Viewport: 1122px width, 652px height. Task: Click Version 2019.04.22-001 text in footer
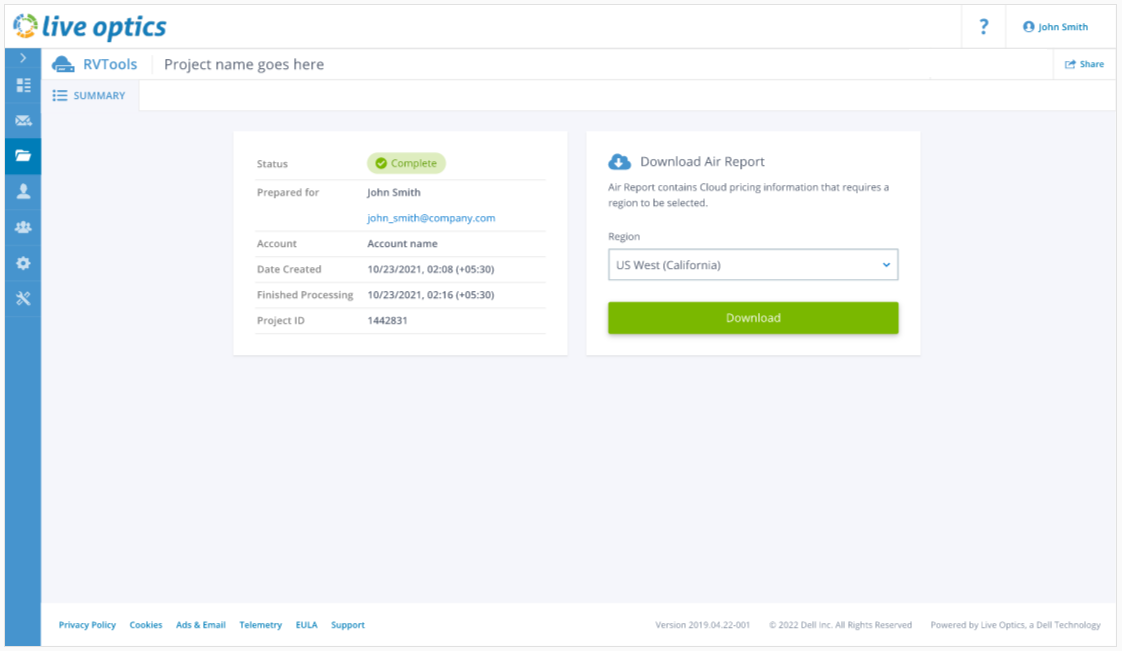pos(703,625)
